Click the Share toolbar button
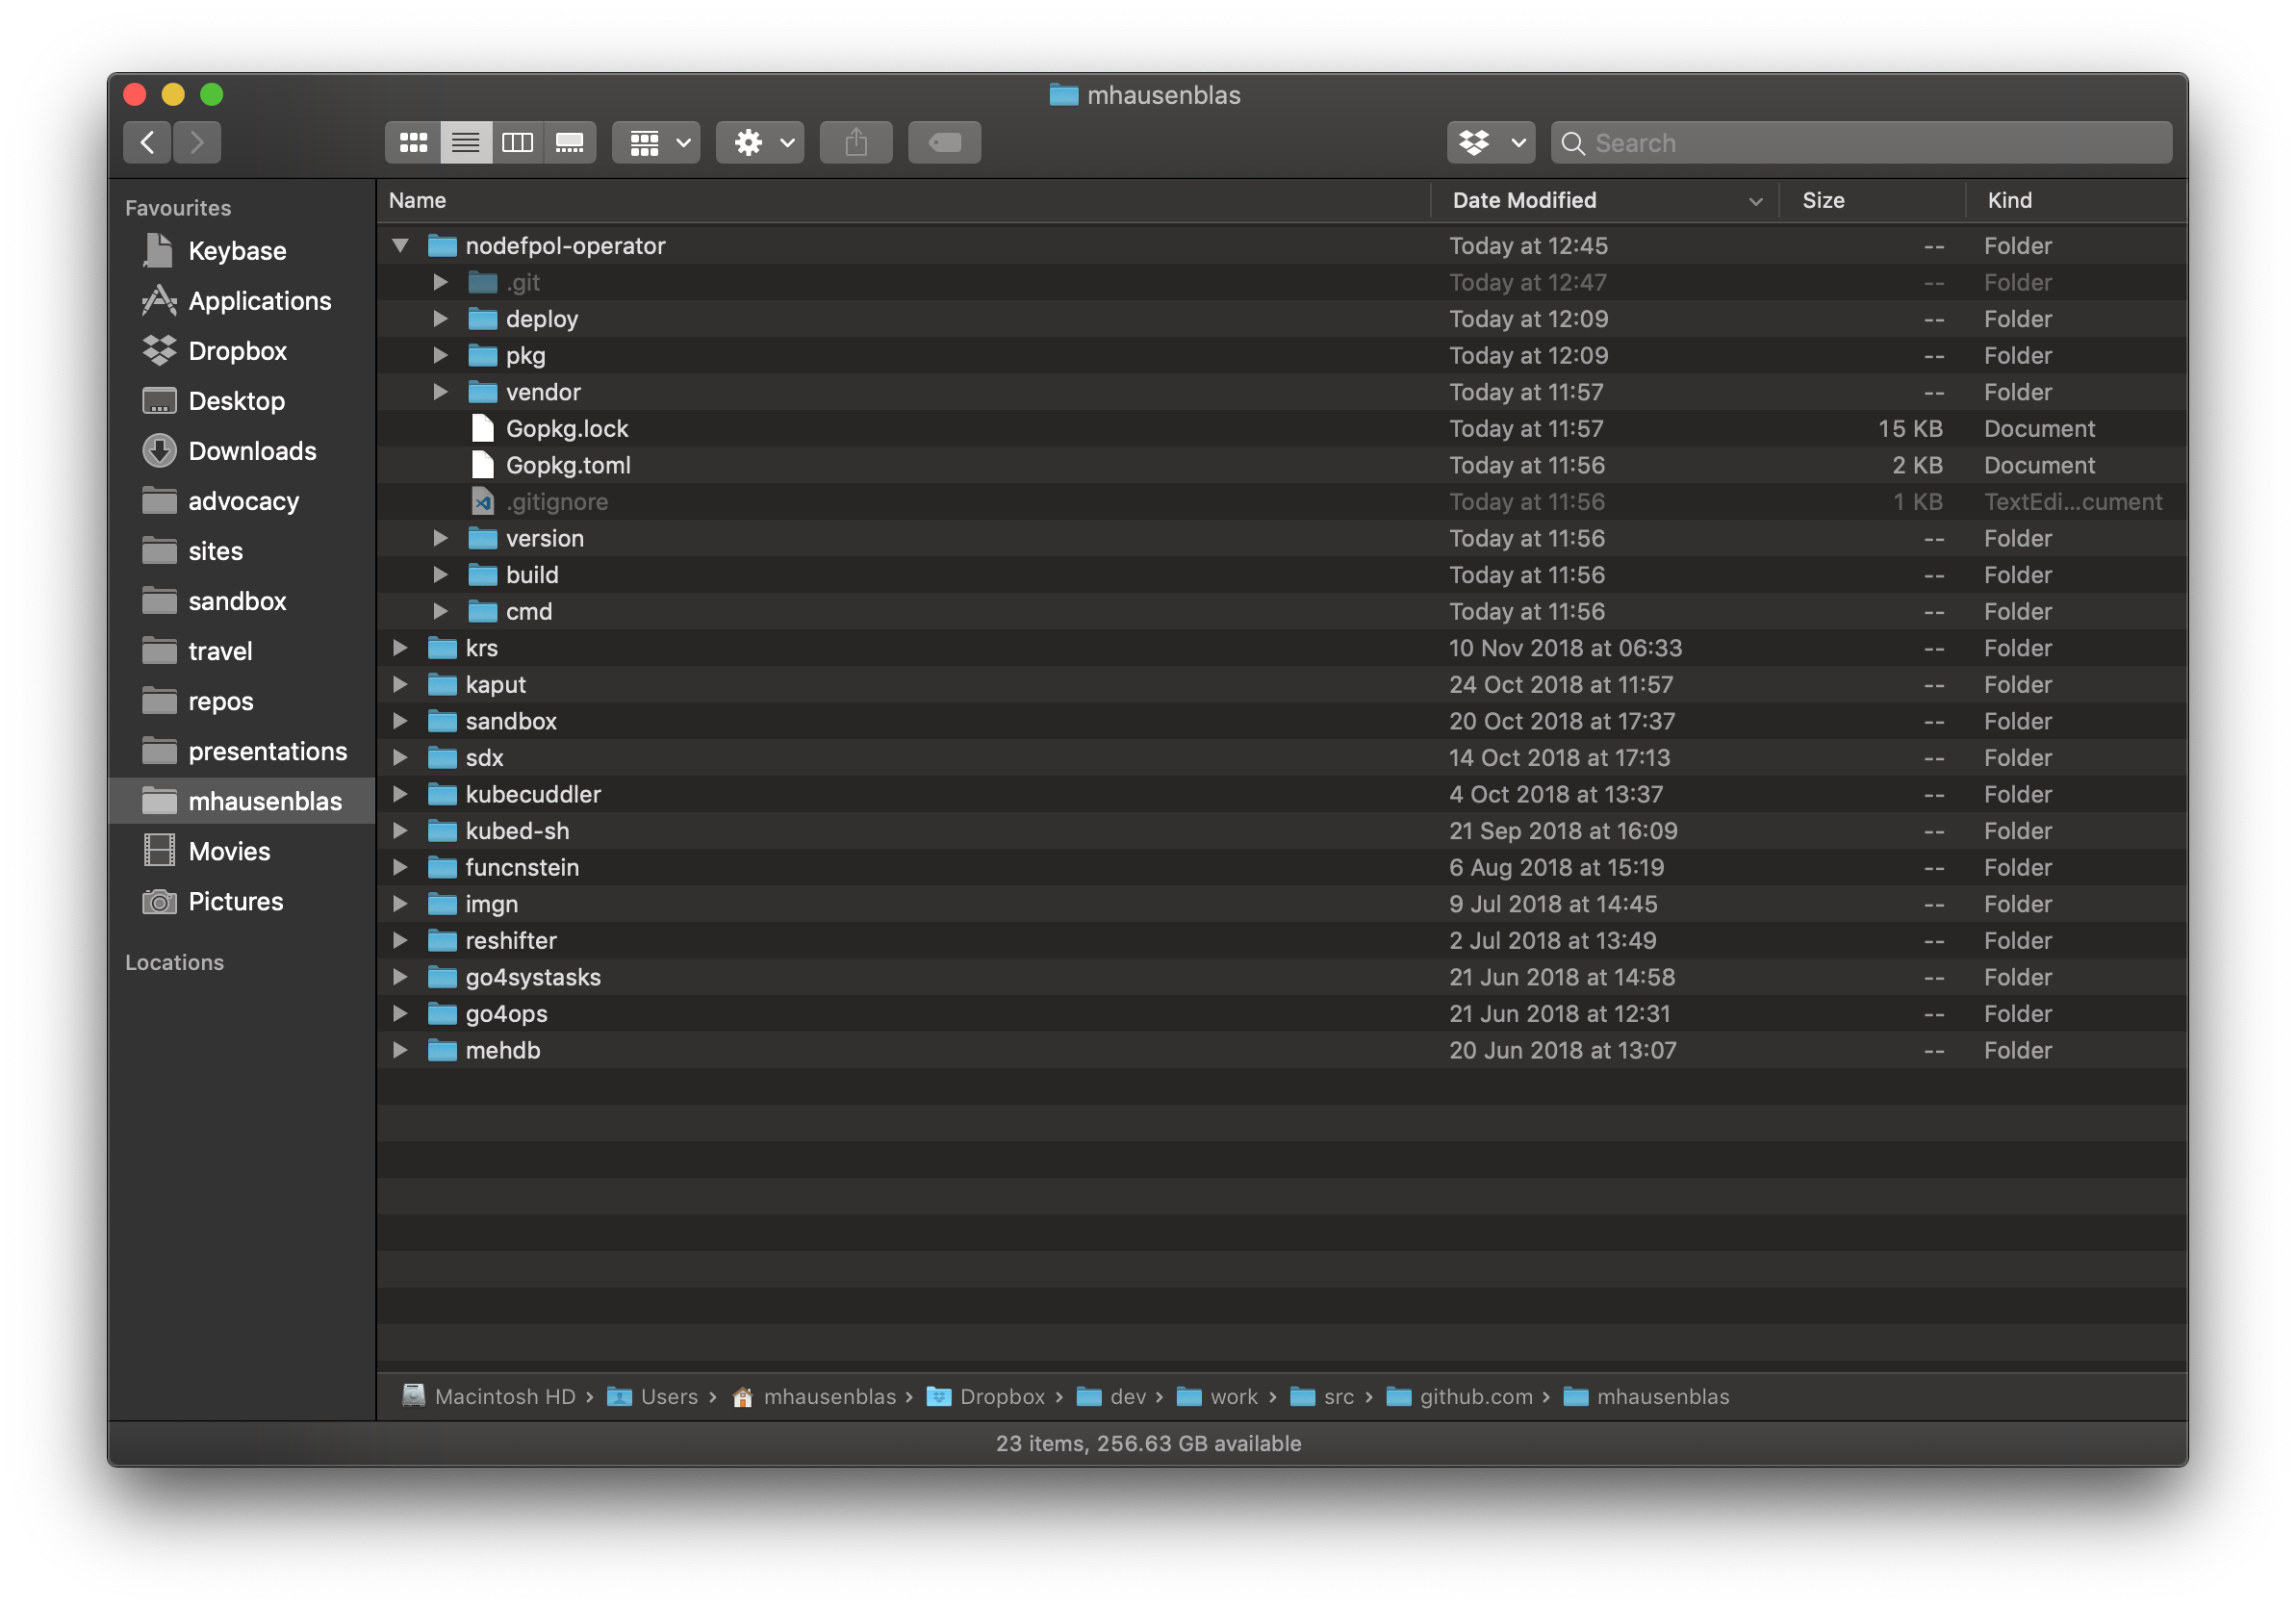 (856, 143)
